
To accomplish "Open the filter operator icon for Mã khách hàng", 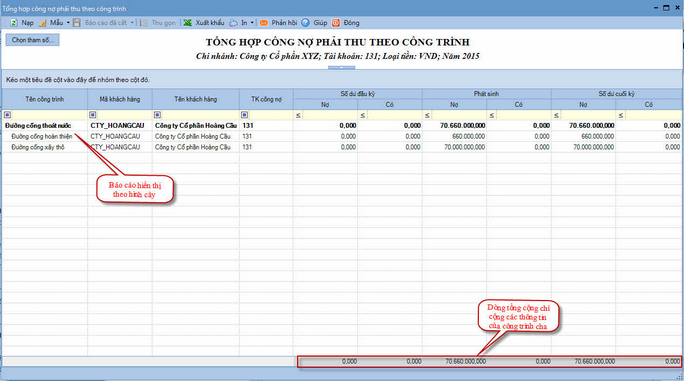I will [92, 115].
